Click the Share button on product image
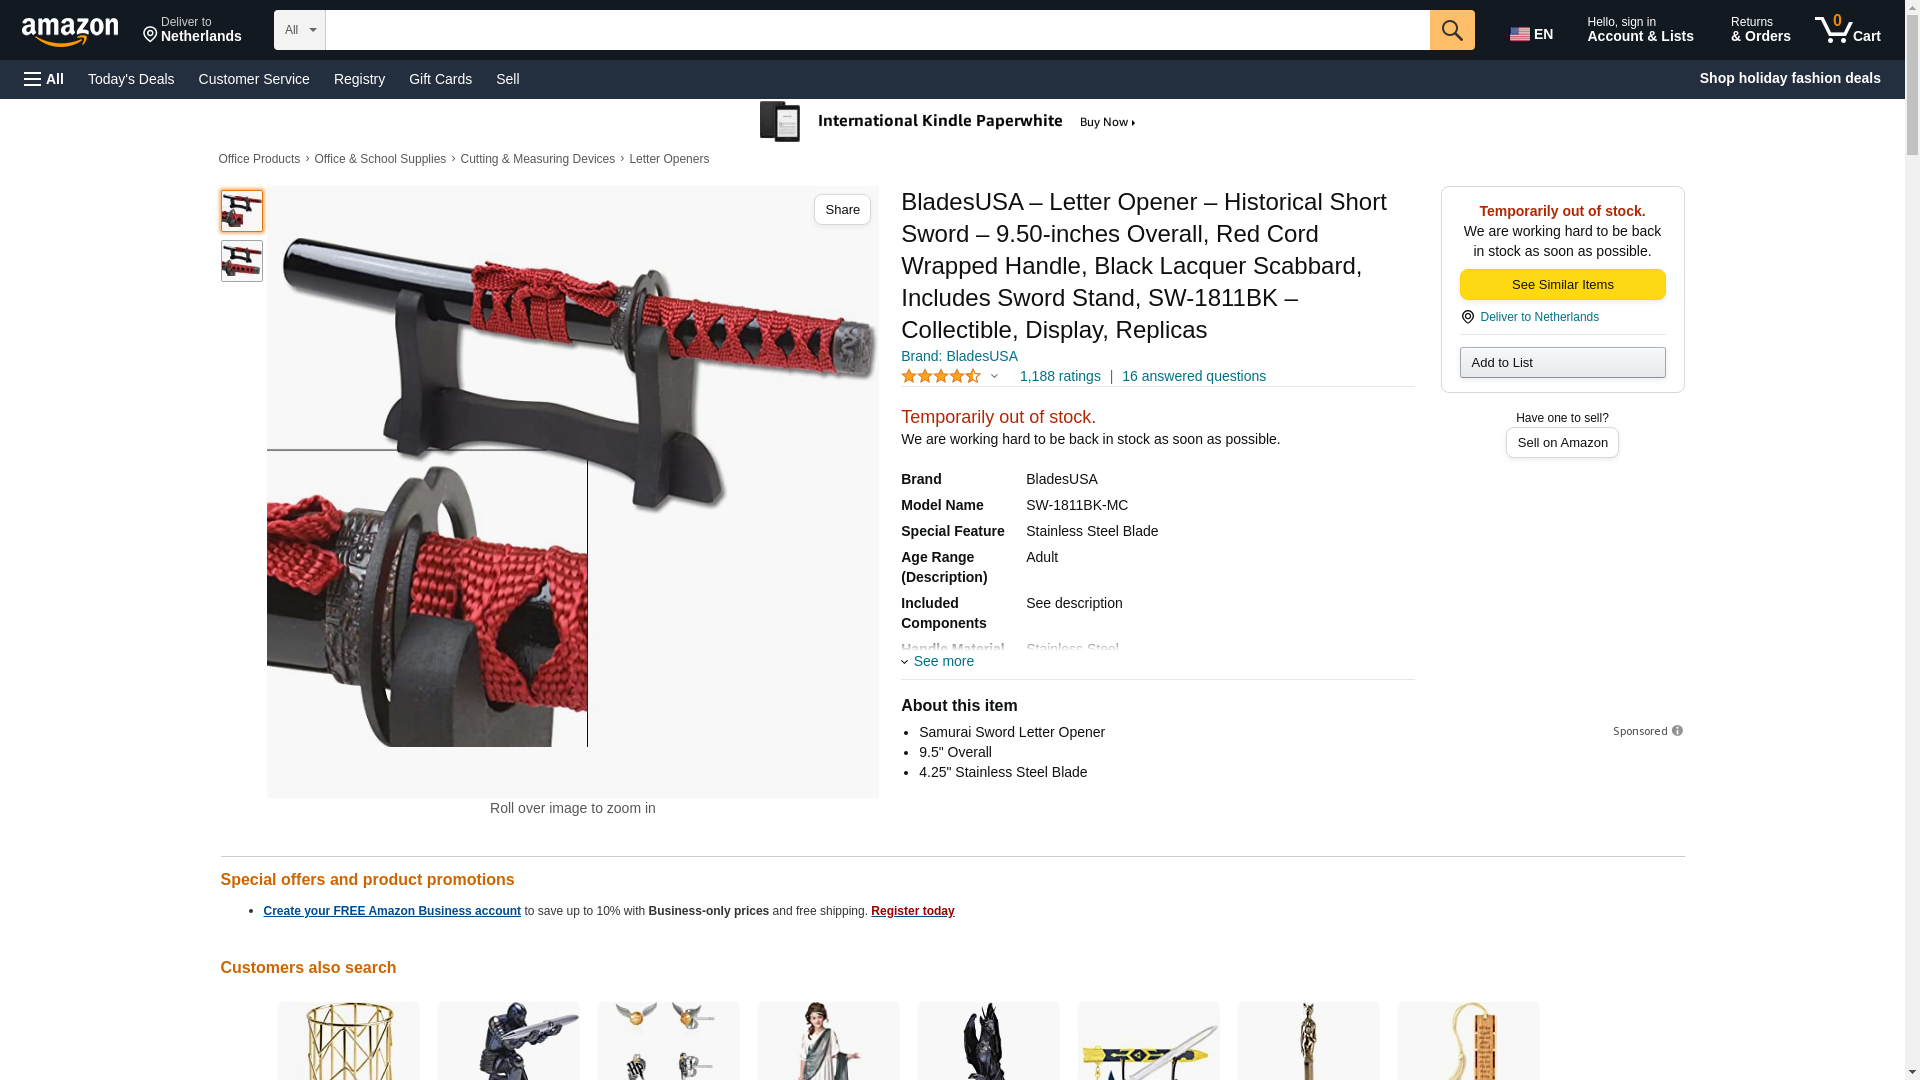Image resolution: width=1920 pixels, height=1080 pixels. [842, 210]
